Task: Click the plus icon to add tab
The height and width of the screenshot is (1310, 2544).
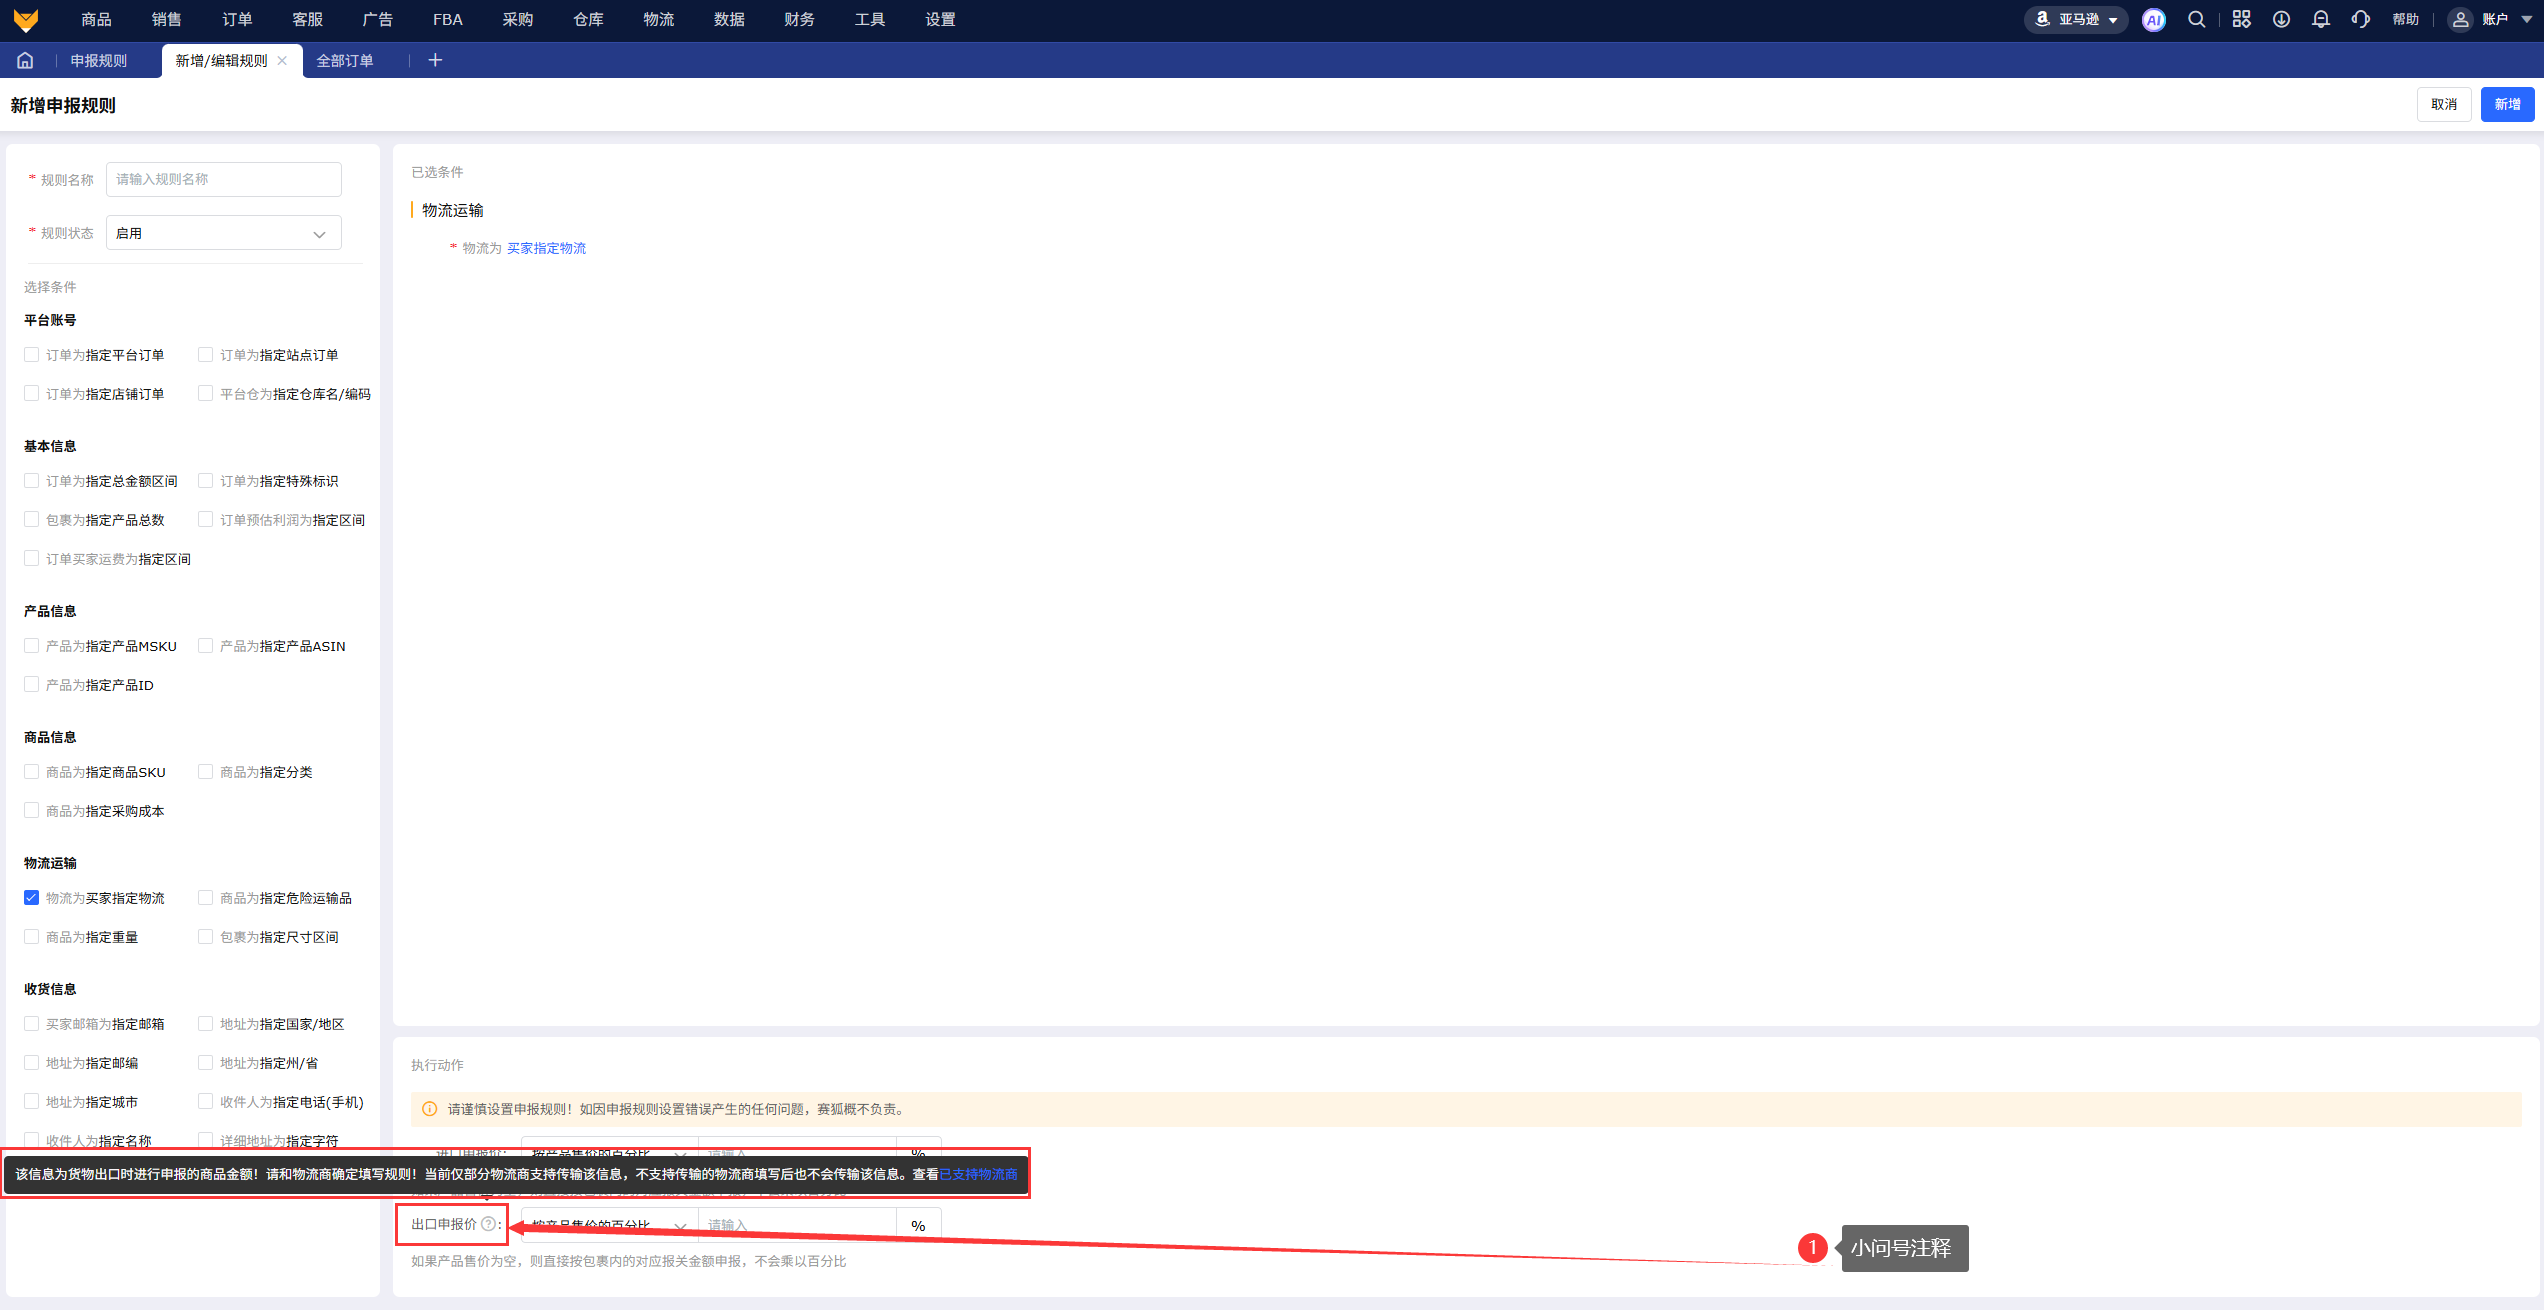Action: (435, 61)
